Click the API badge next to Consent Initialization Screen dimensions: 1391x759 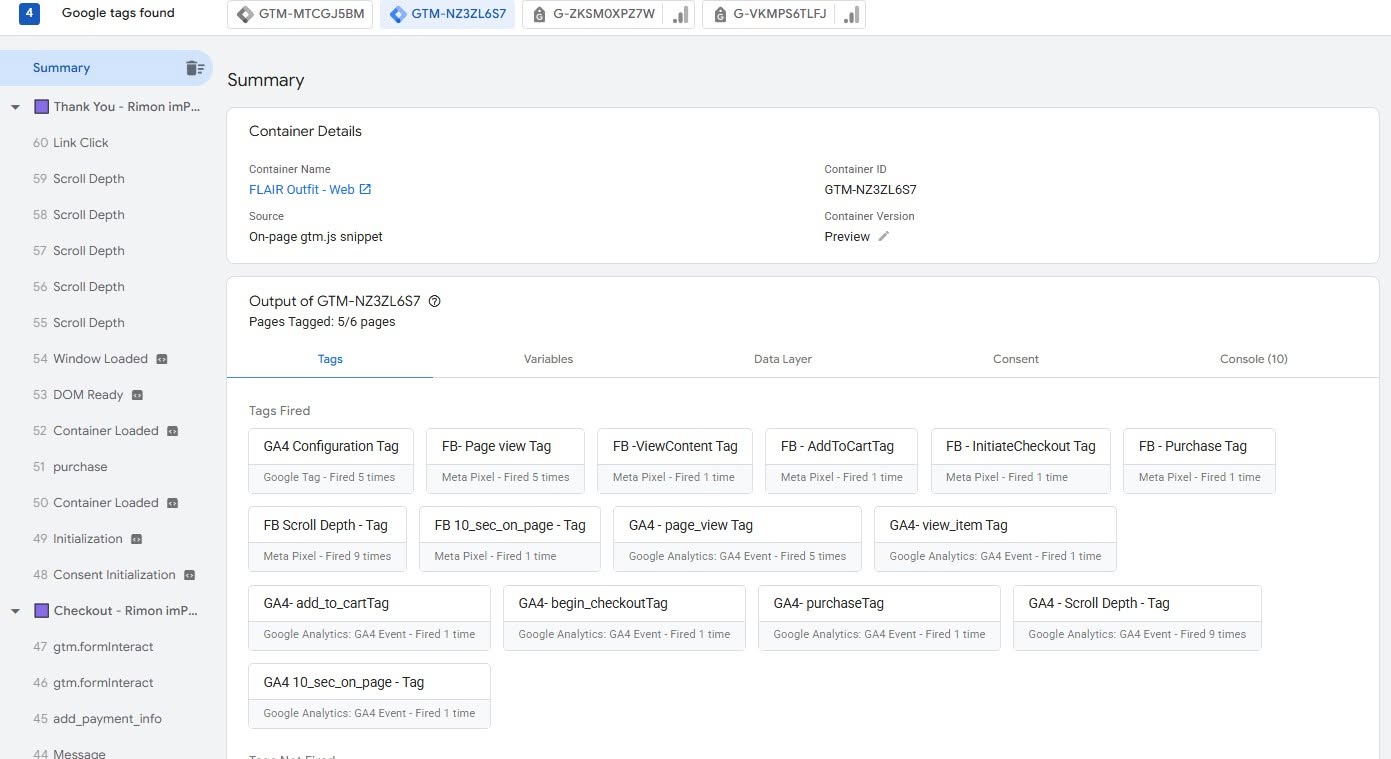(189, 575)
